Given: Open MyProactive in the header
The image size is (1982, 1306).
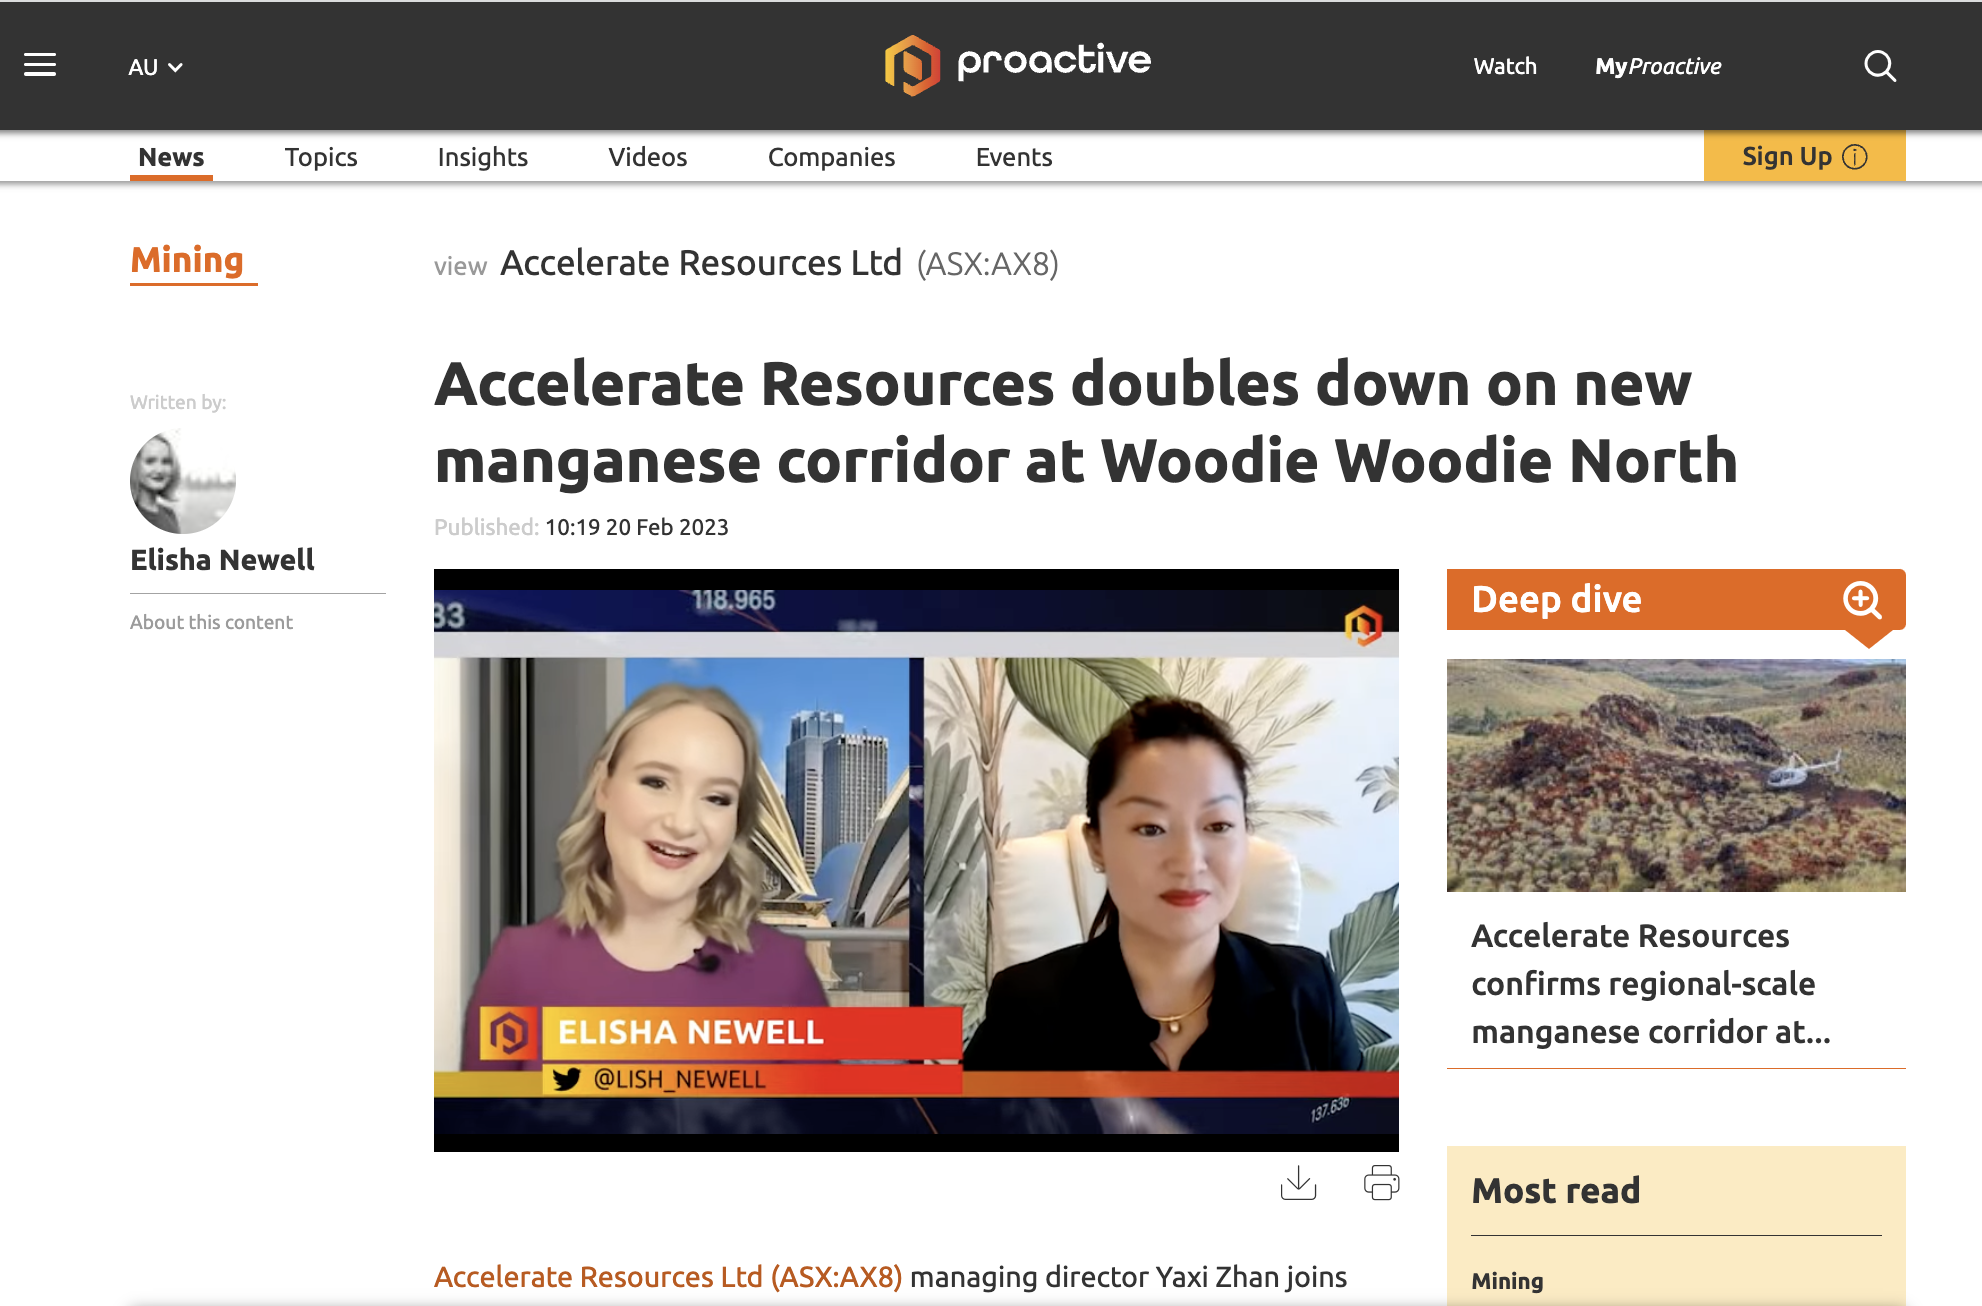Looking at the screenshot, I should [1658, 67].
